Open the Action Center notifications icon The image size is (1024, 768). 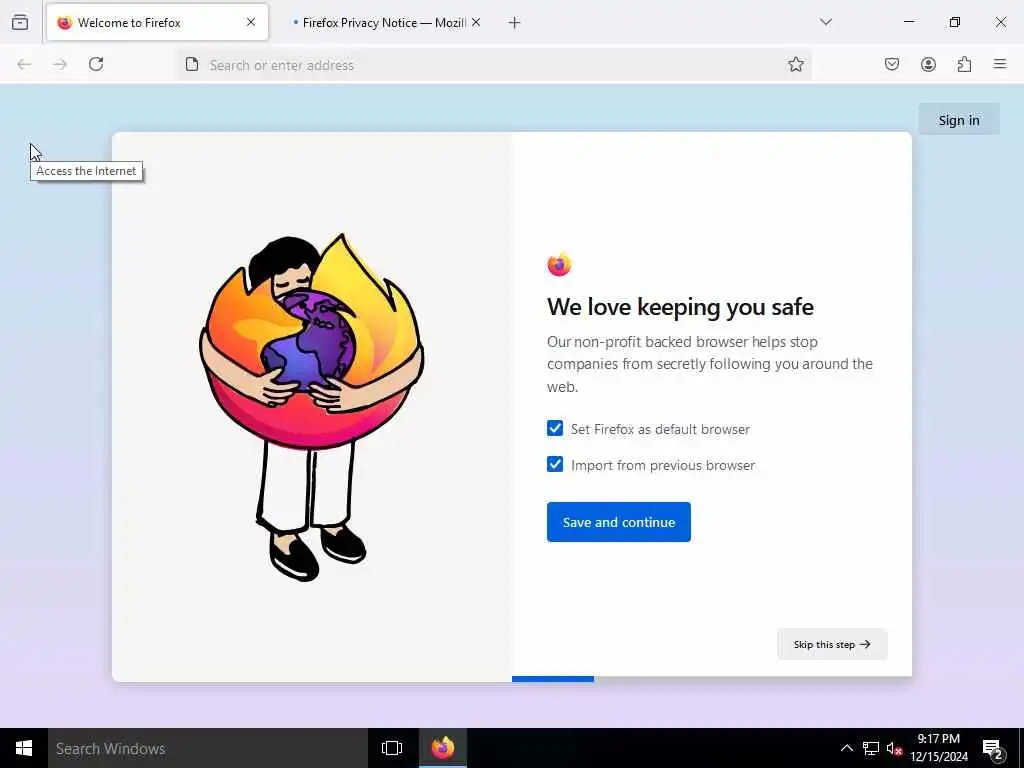[x=993, y=748]
